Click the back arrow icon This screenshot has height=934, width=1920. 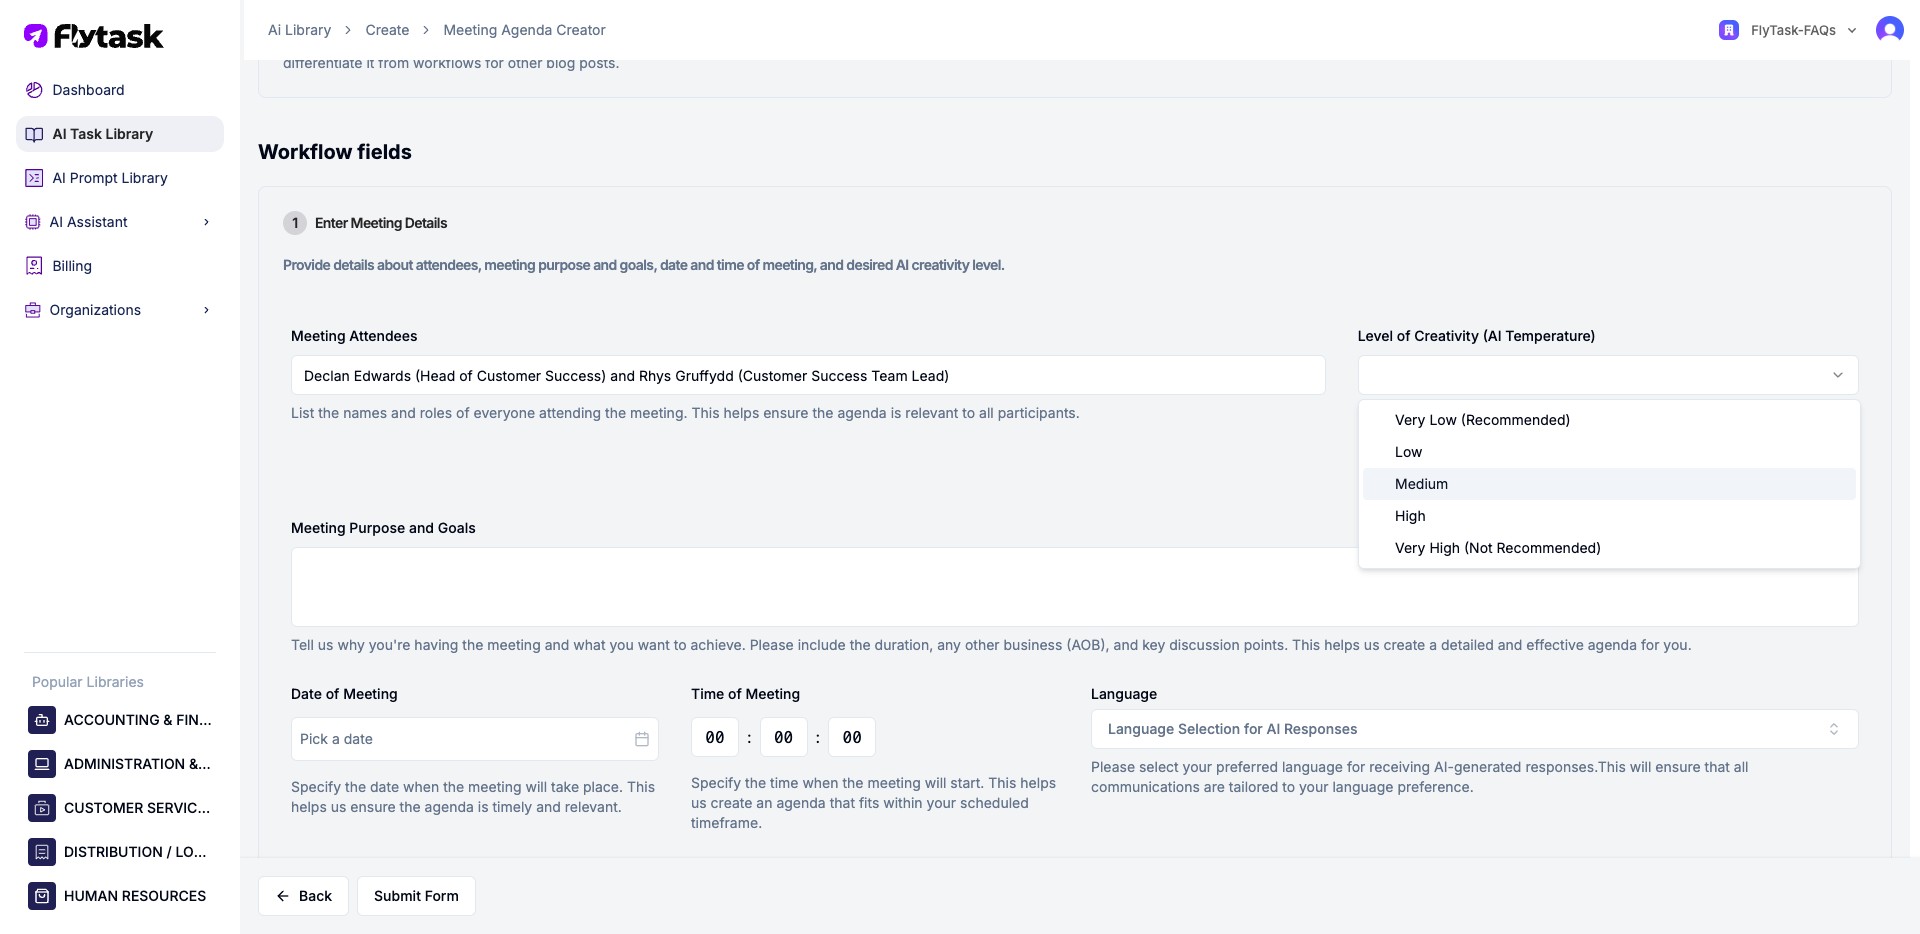point(283,896)
